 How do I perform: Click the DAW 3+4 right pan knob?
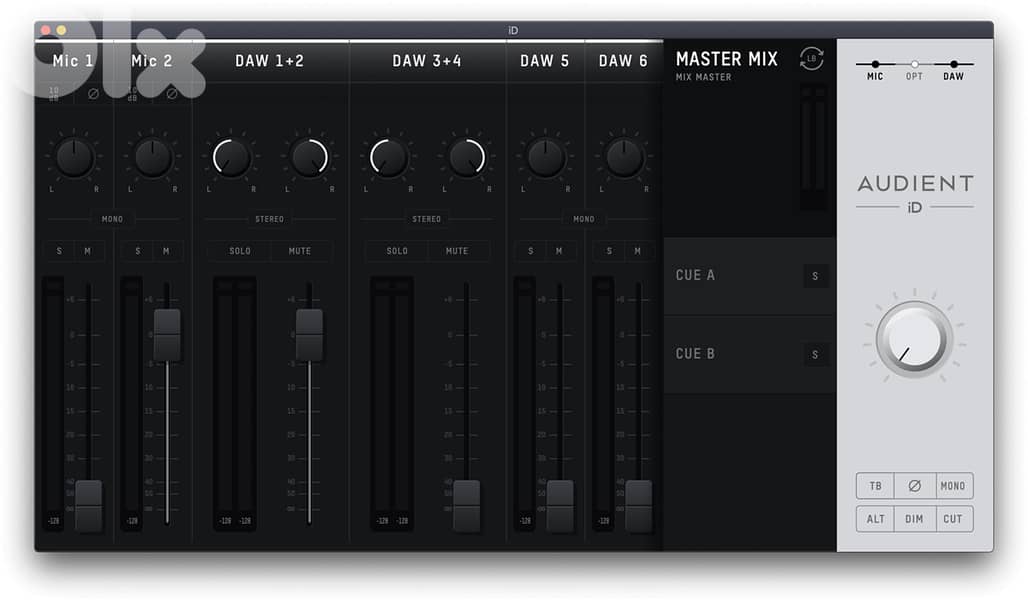coord(467,158)
